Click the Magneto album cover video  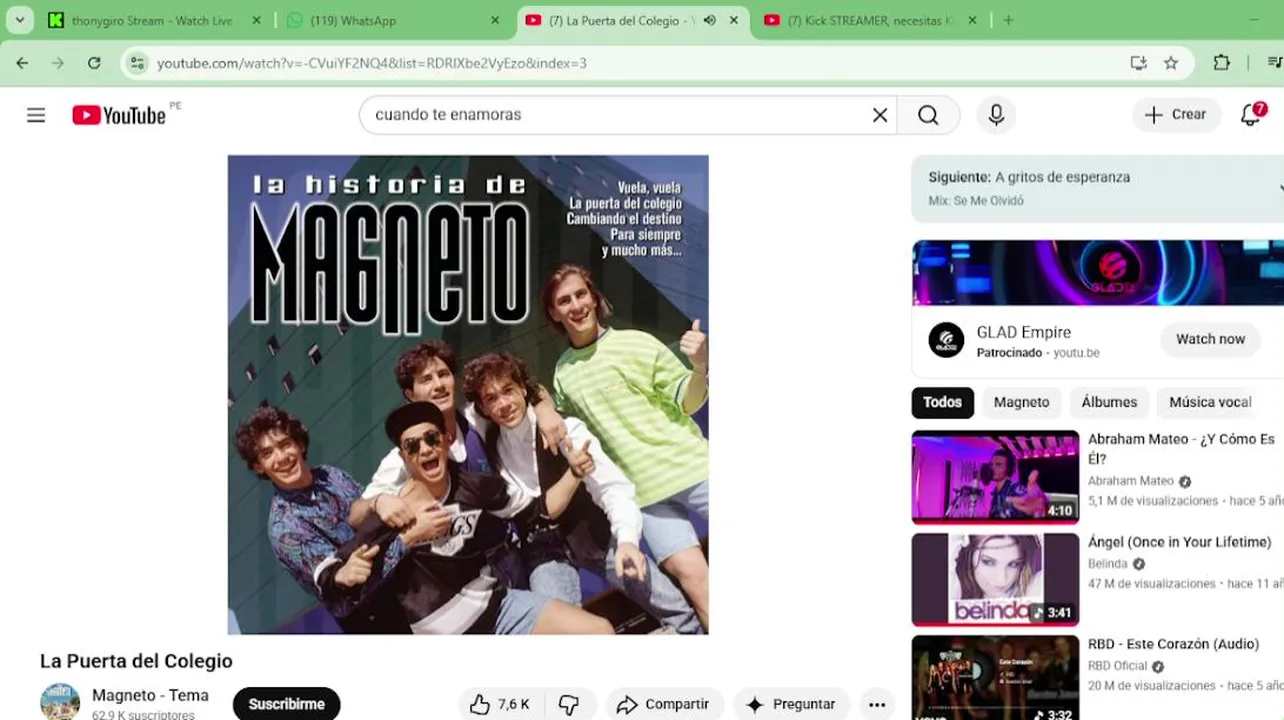pos(468,394)
